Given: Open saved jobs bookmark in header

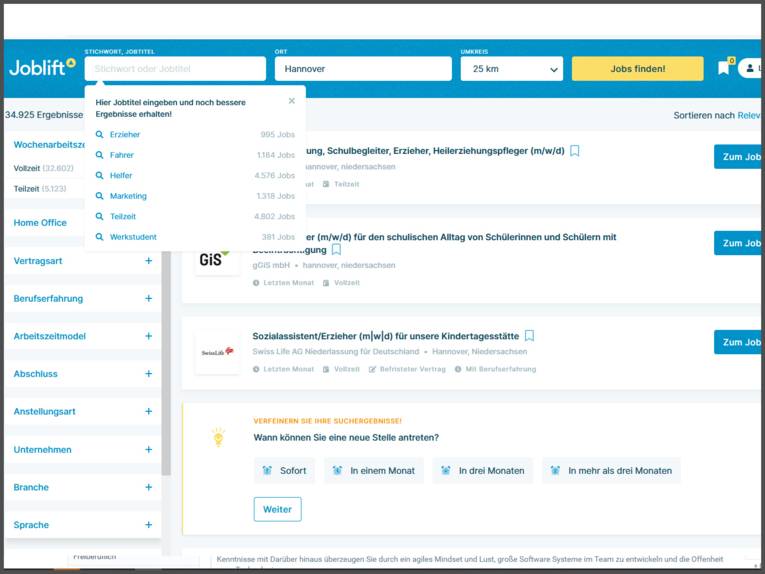Looking at the screenshot, I should pyautogui.click(x=724, y=68).
